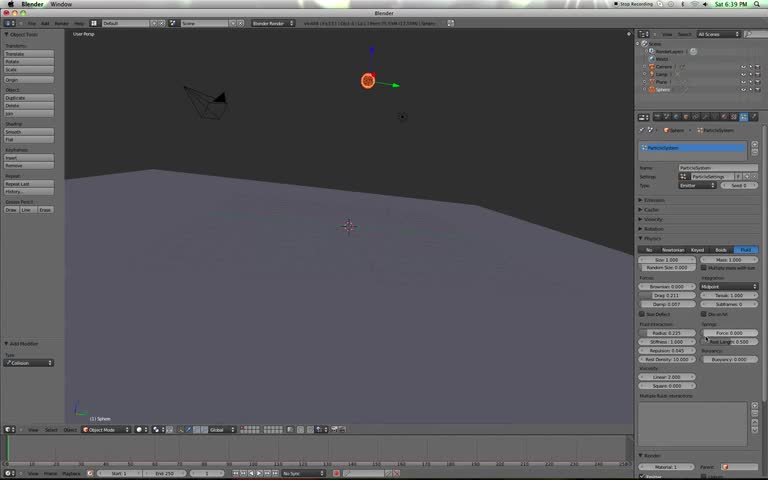Image resolution: width=768 pixels, height=480 pixels.
Task: Move fluid interaction target up
Action: click(754, 422)
